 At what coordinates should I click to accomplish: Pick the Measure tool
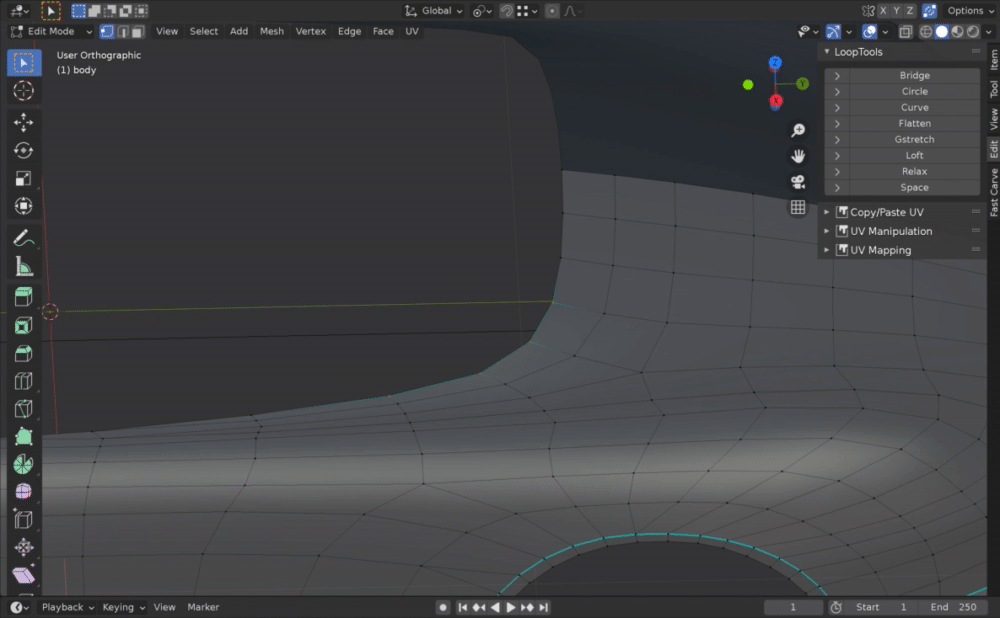[x=24, y=266]
